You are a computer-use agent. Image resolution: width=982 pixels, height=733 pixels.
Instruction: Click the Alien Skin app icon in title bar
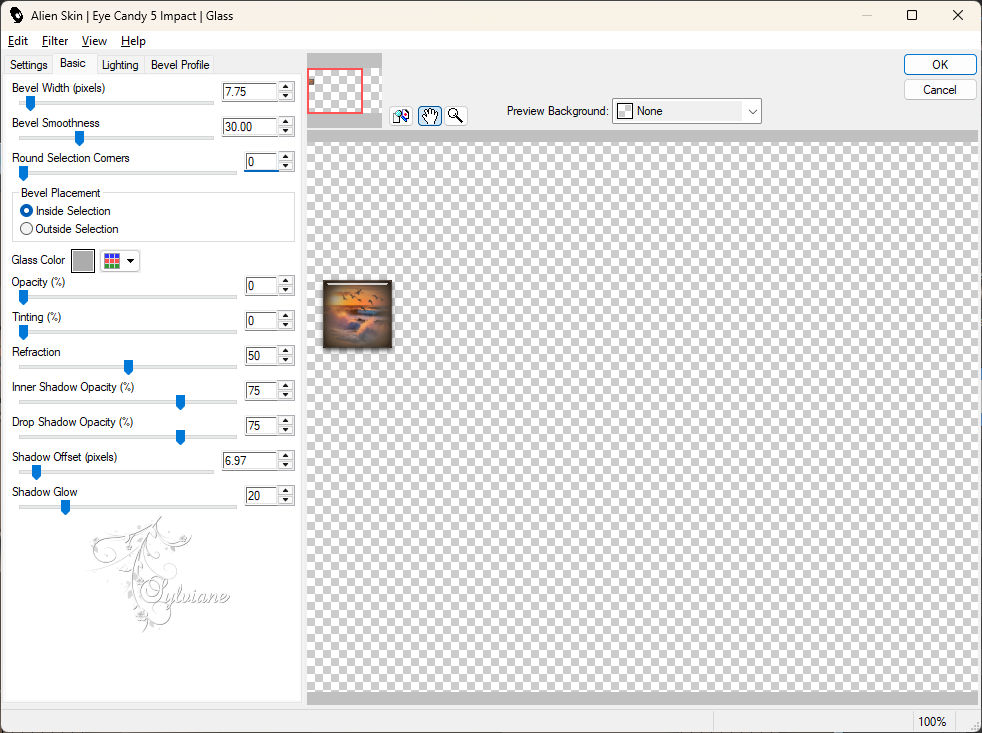point(16,15)
